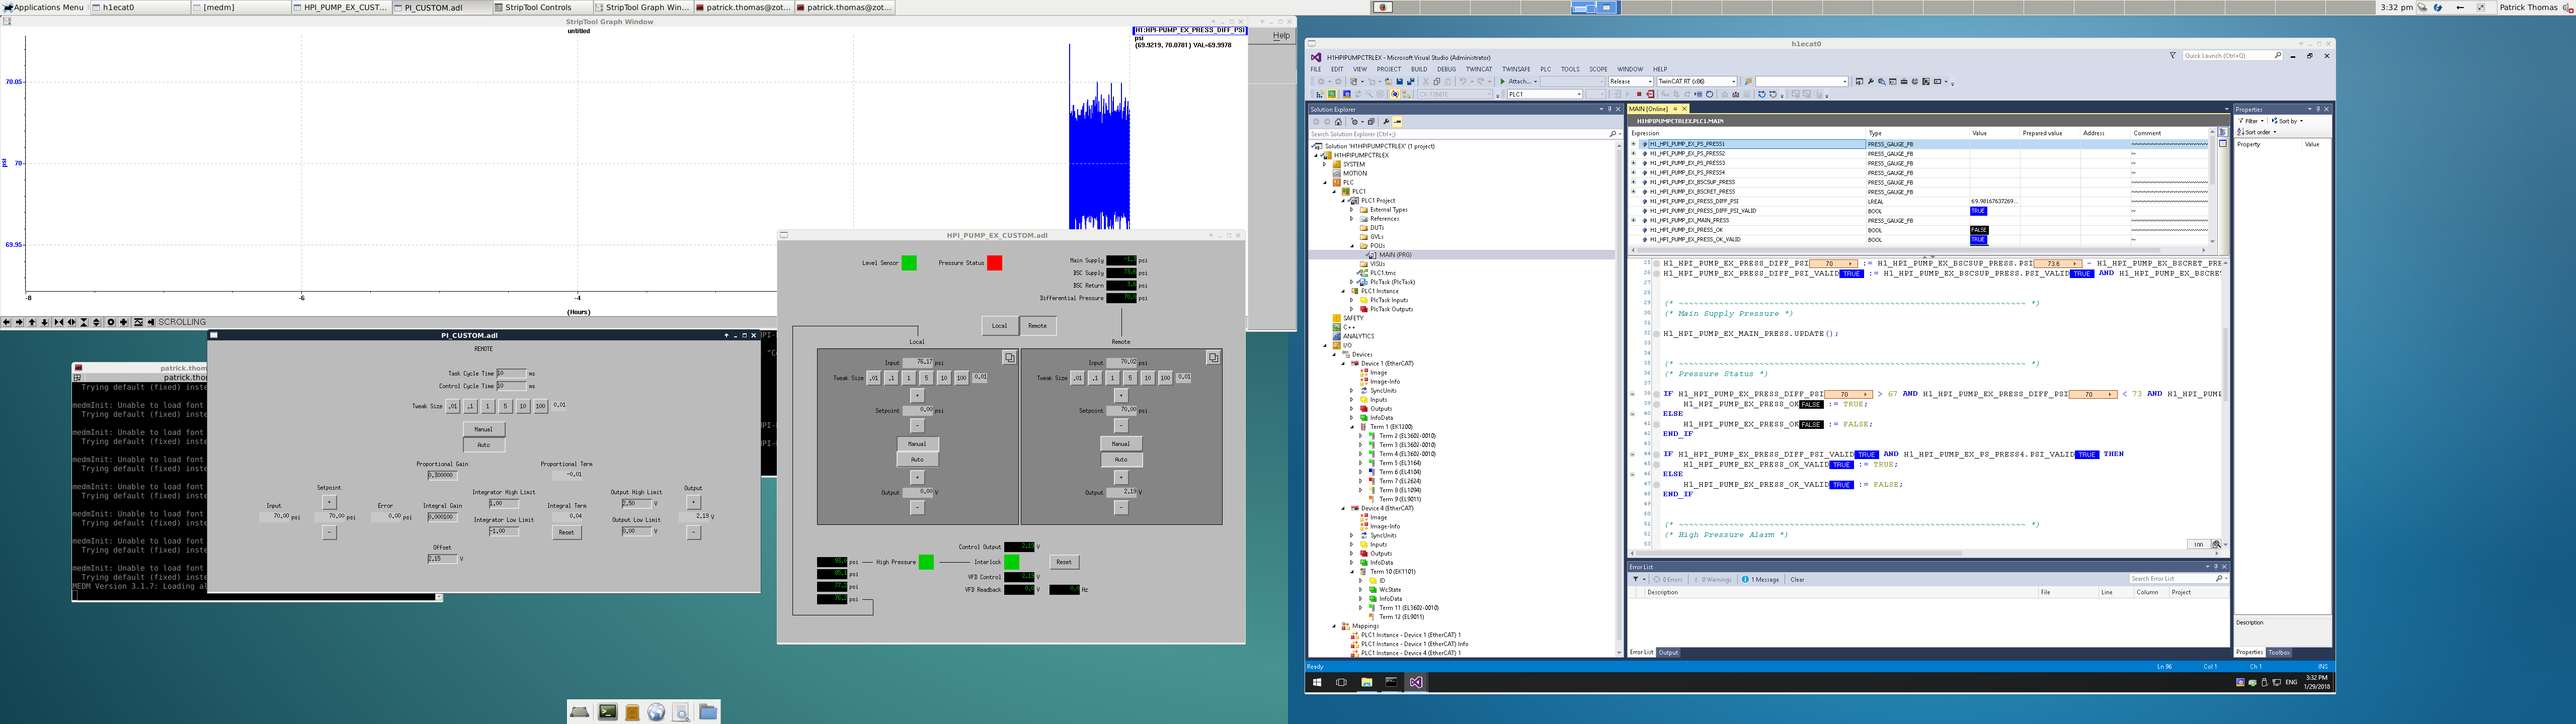Open TWINCAT menu in Visual Studio
This screenshot has width=2576, height=724.
(1478, 69)
